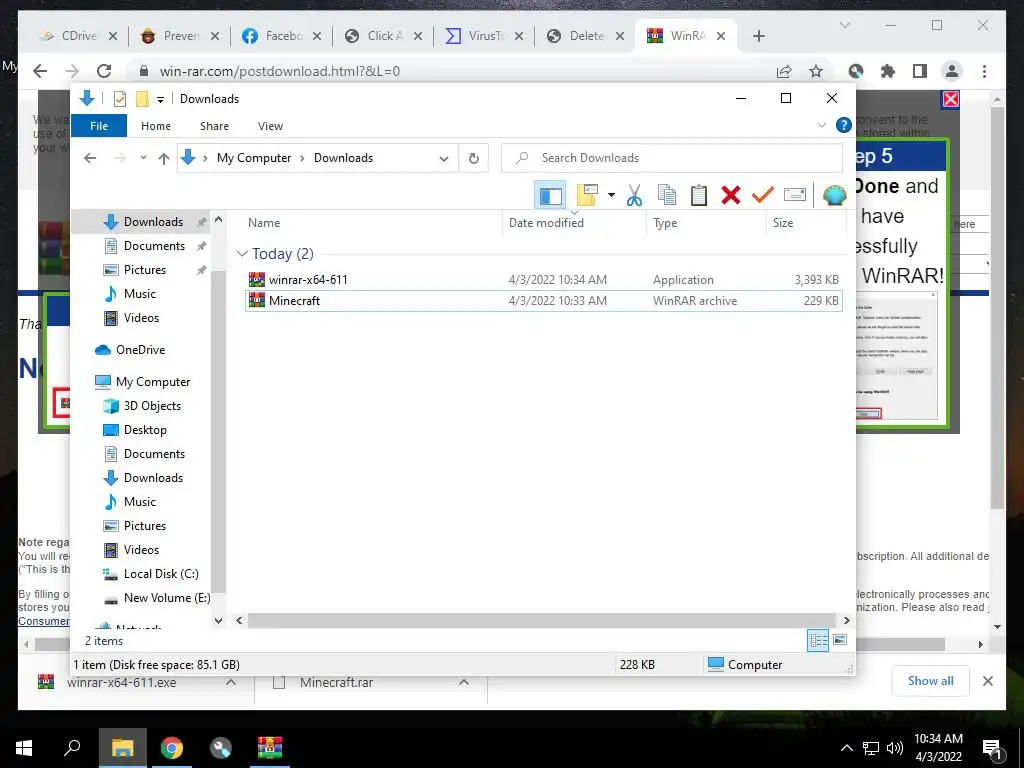
Task: Click the orange checkmark Properties icon
Action: tap(762, 195)
